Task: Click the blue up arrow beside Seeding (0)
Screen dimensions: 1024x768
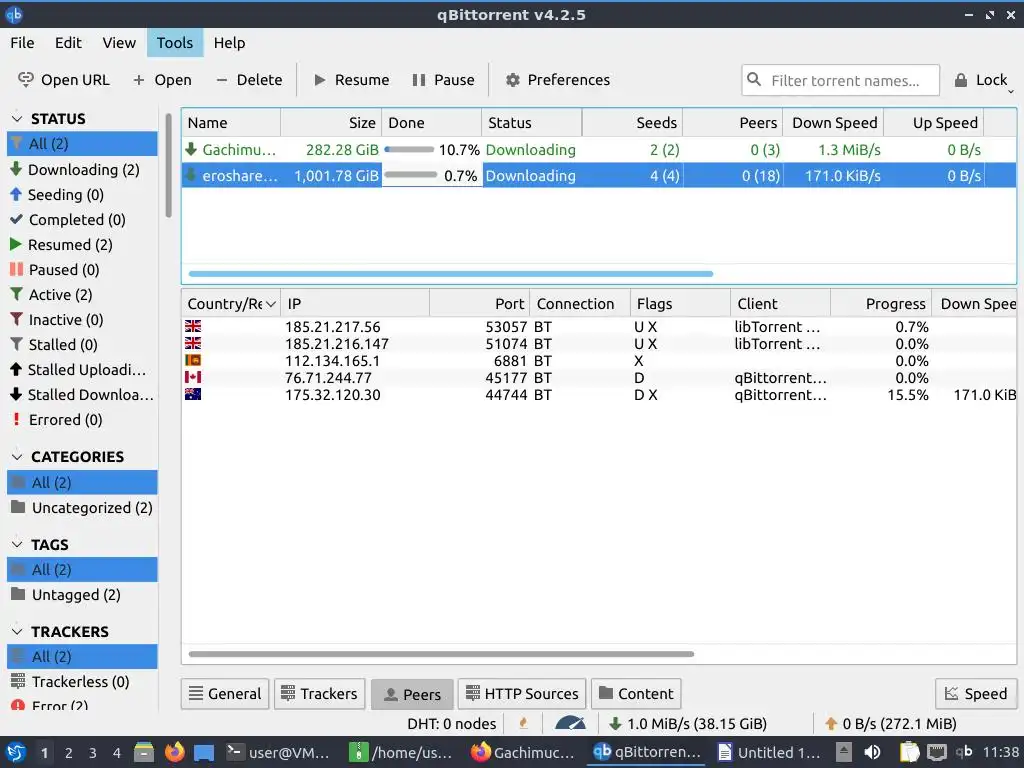Action: pyautogui.click(x=16, y=194)
